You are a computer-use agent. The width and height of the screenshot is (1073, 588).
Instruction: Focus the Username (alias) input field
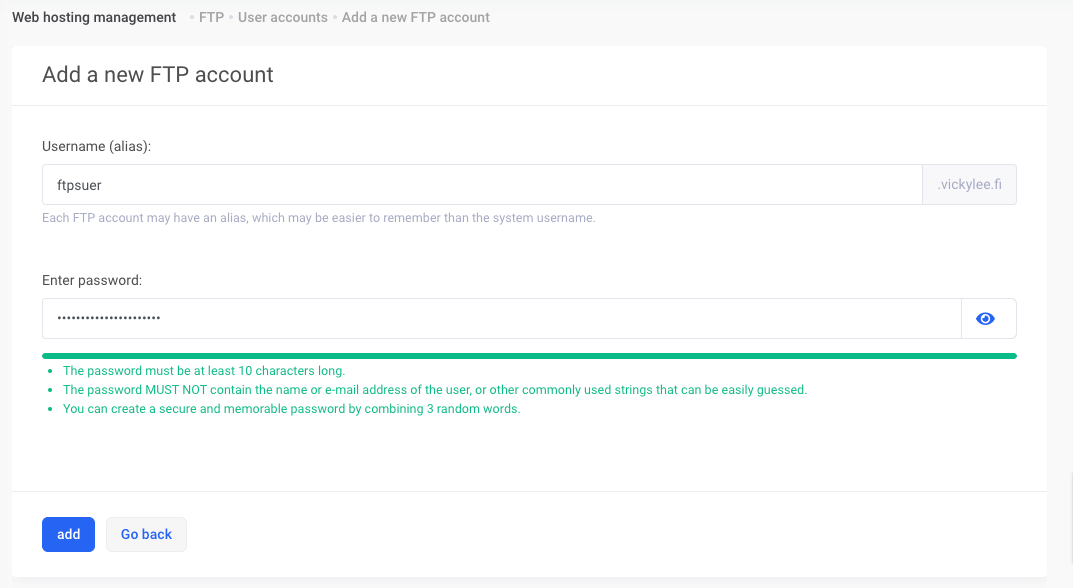480,185
